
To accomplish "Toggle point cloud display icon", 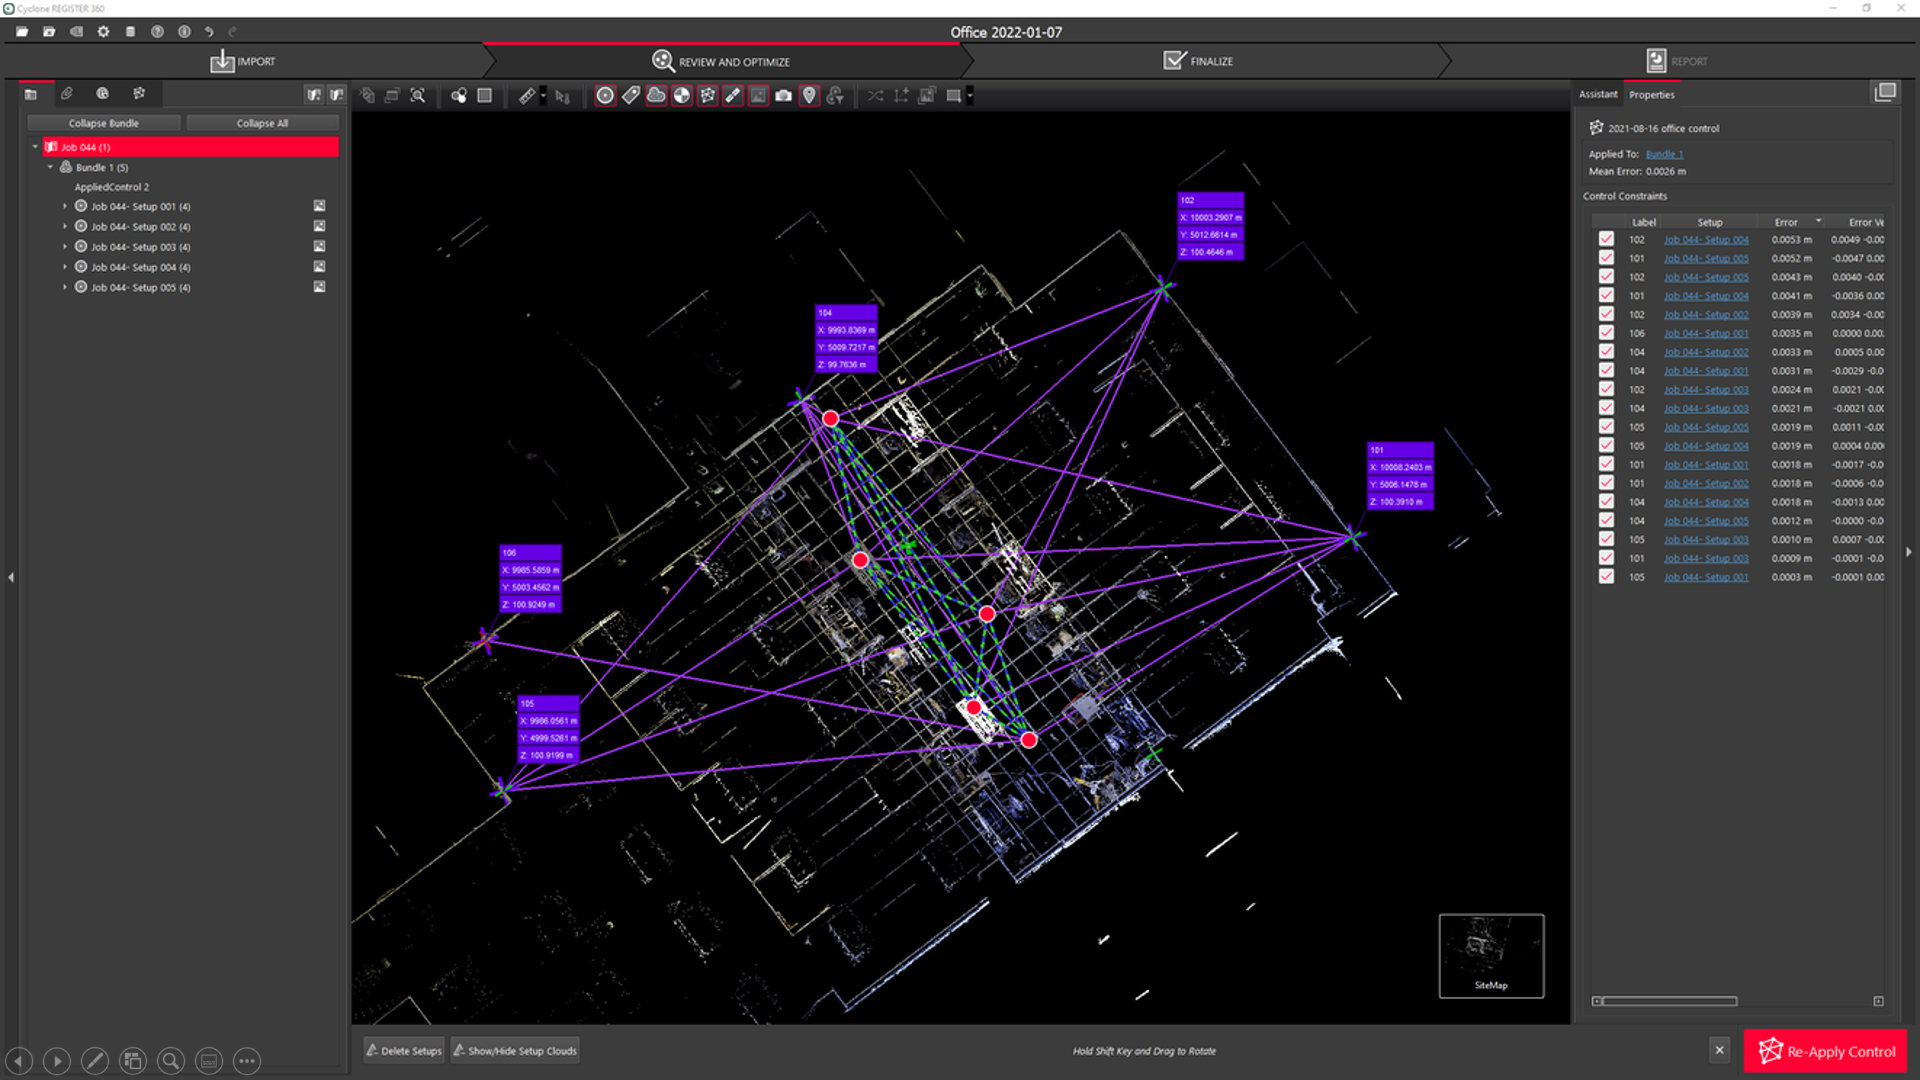I will click(x=656, y=96).
